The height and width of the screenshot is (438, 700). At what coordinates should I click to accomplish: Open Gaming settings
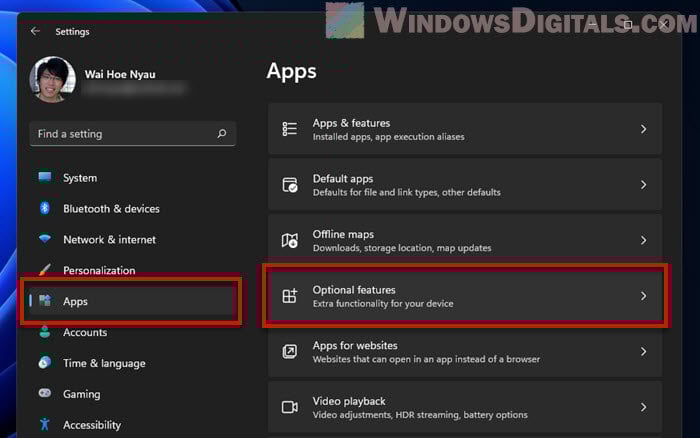click(x=82, y=394)
